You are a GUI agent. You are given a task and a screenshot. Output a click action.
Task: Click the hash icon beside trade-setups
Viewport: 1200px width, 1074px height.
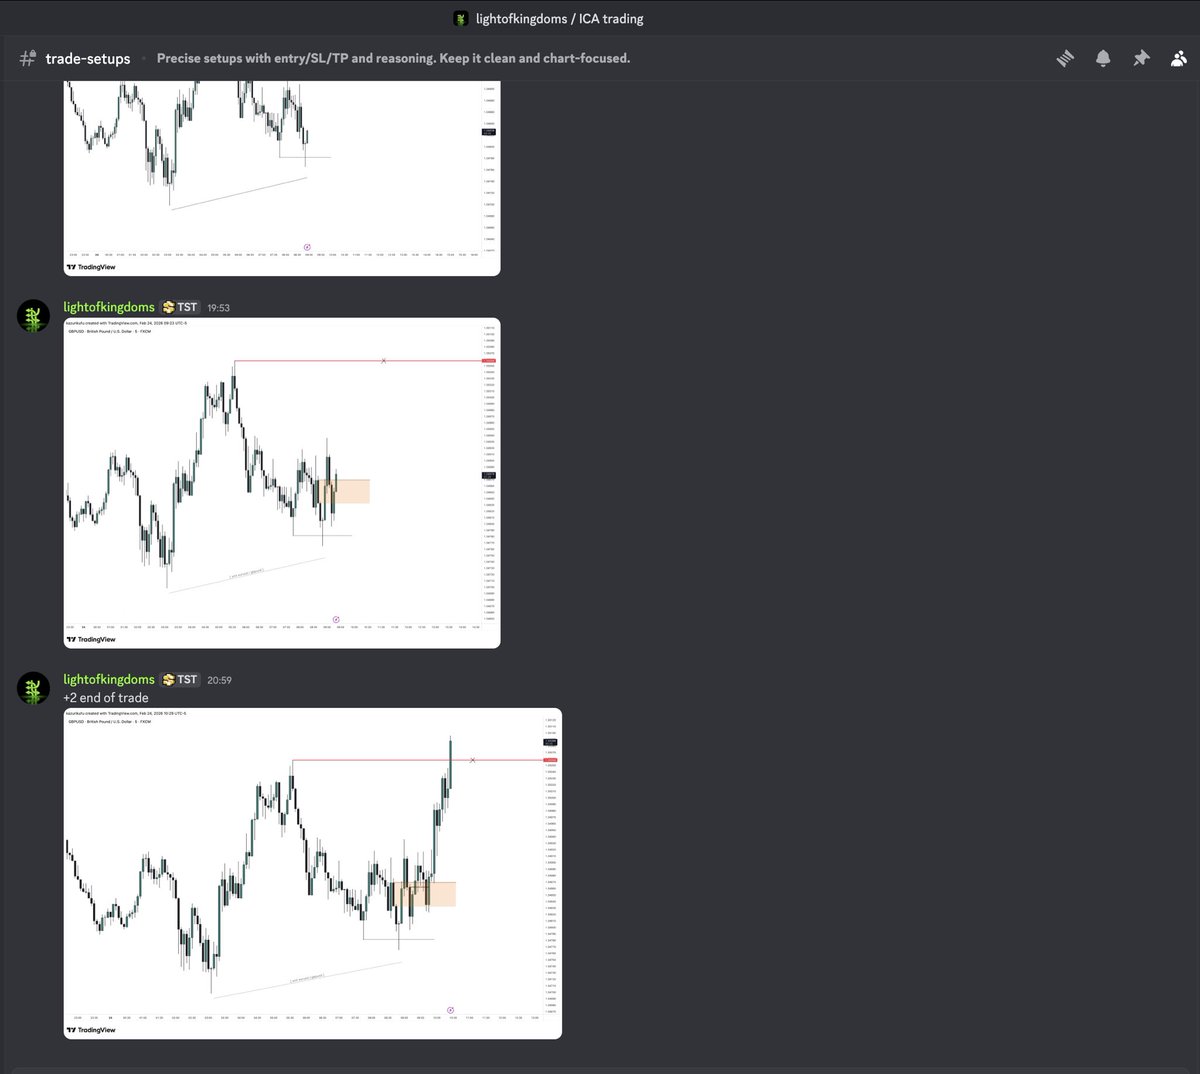(28, 59)
